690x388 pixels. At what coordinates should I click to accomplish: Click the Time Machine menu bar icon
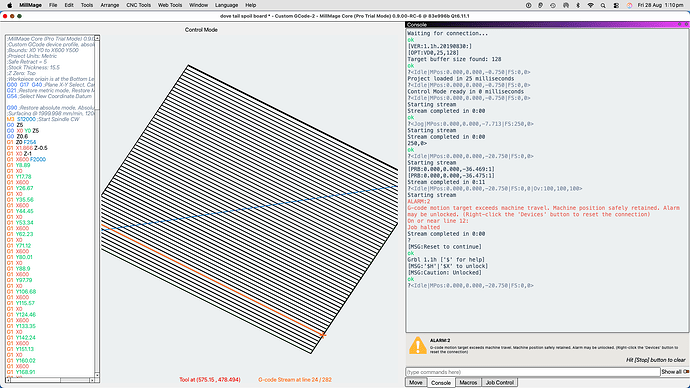tap(553, 5)
